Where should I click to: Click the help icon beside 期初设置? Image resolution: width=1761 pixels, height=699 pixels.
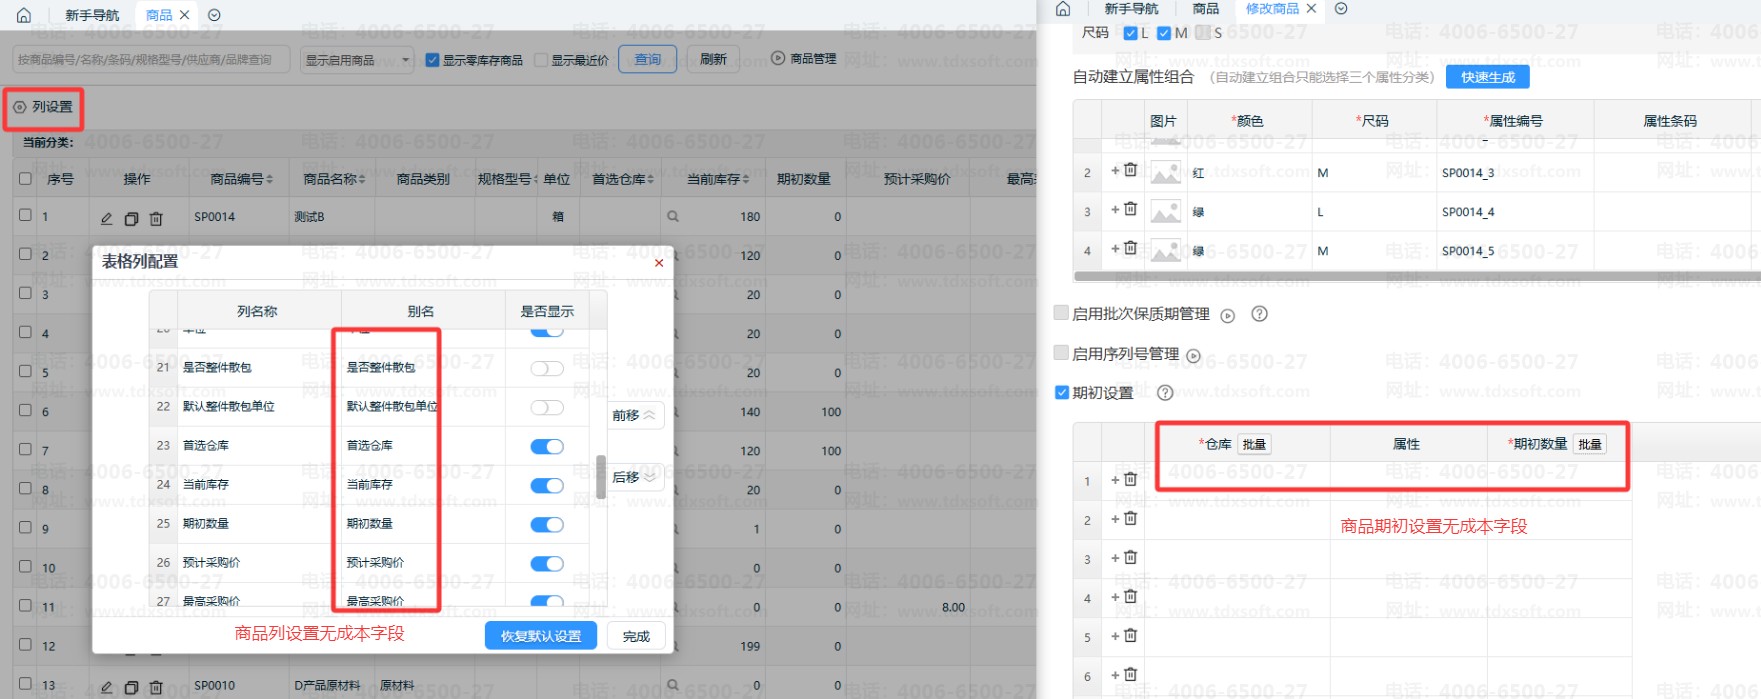point(1165,393)
